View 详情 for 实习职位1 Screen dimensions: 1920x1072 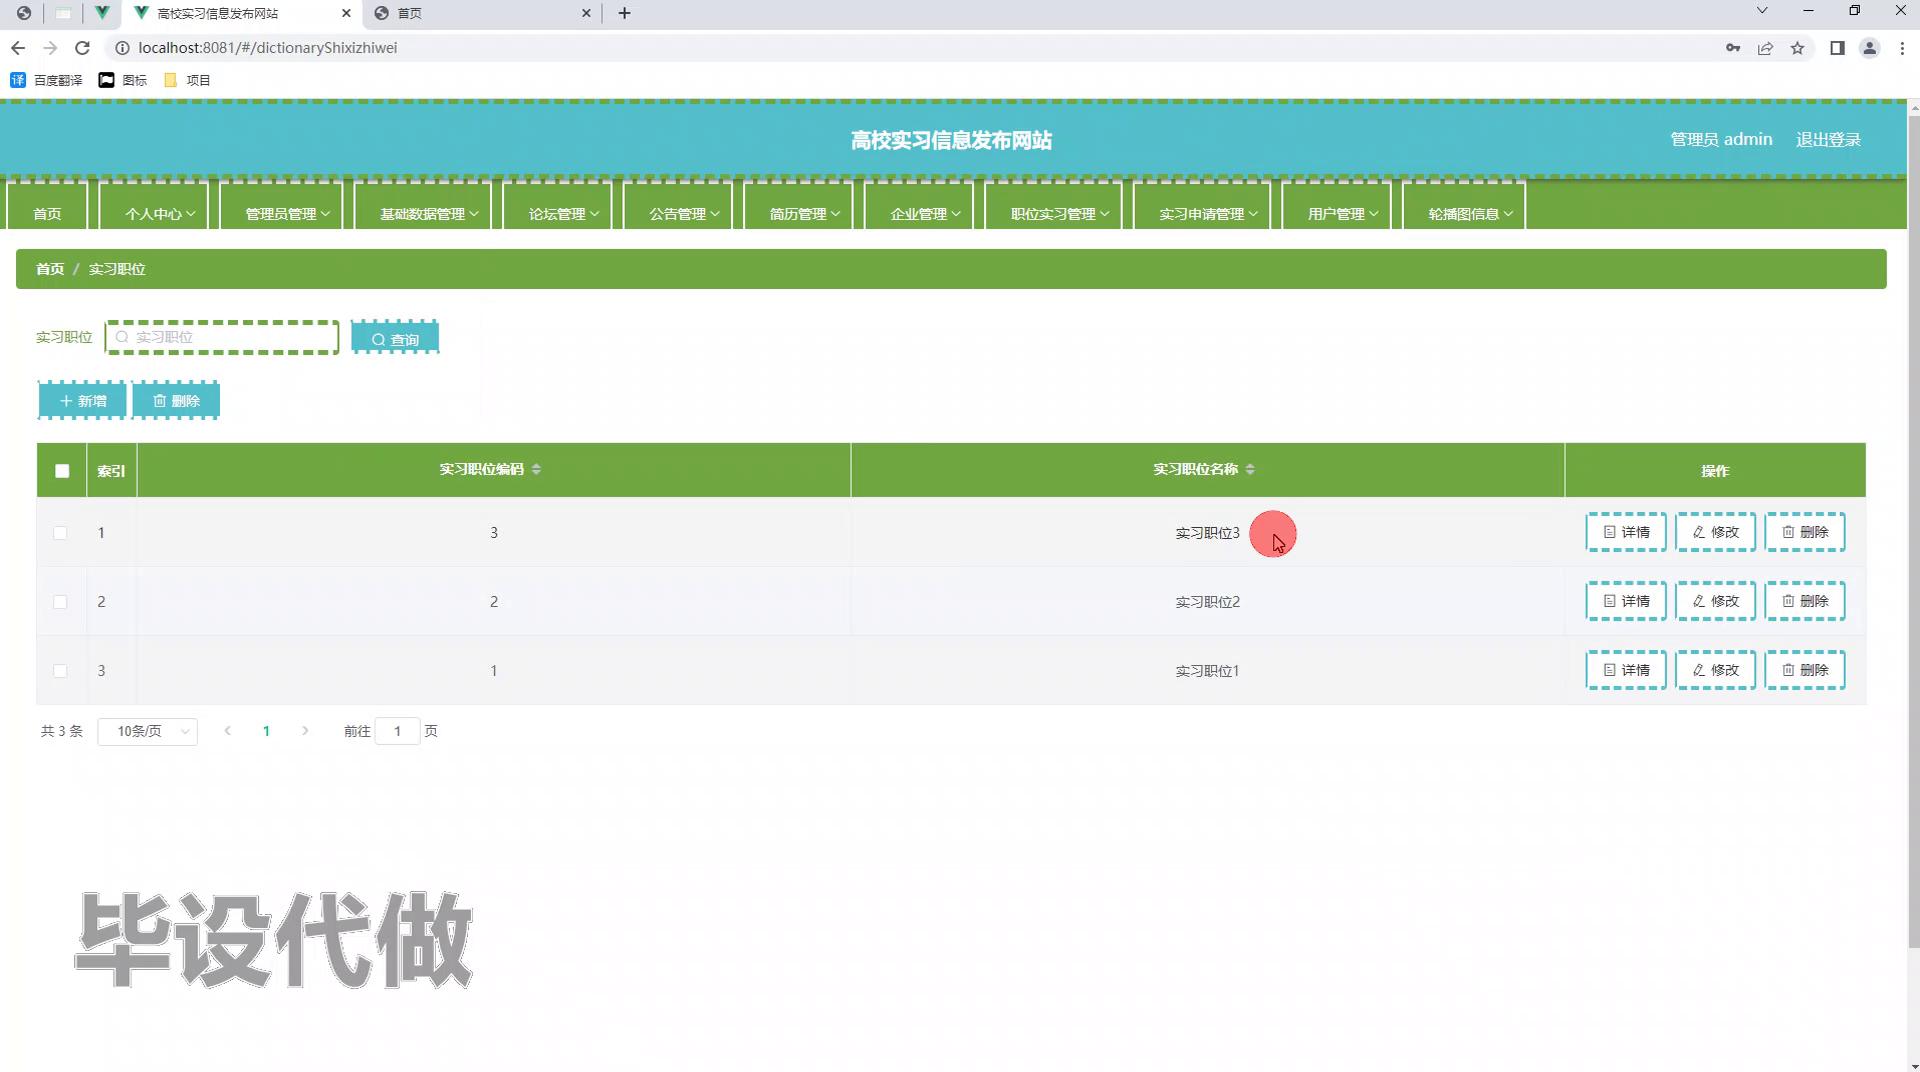click(1626, 670)
